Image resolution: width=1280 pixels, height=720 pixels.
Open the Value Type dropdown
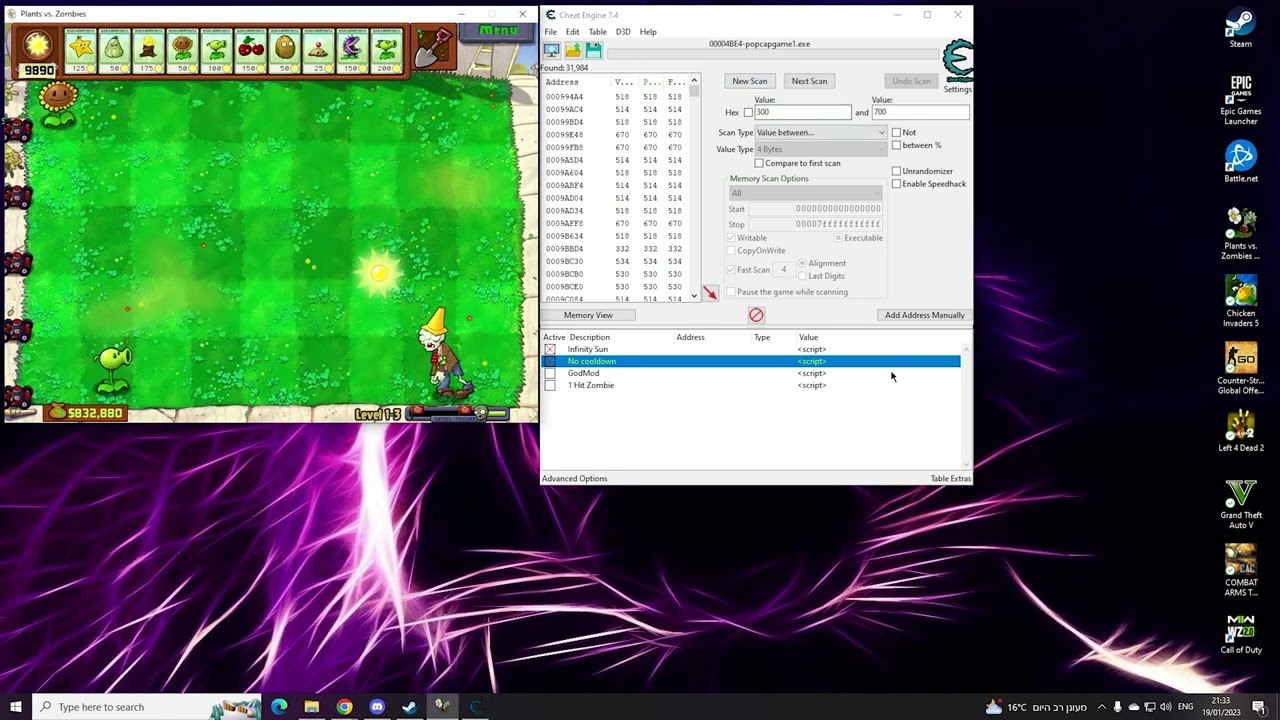pos(821,149)
